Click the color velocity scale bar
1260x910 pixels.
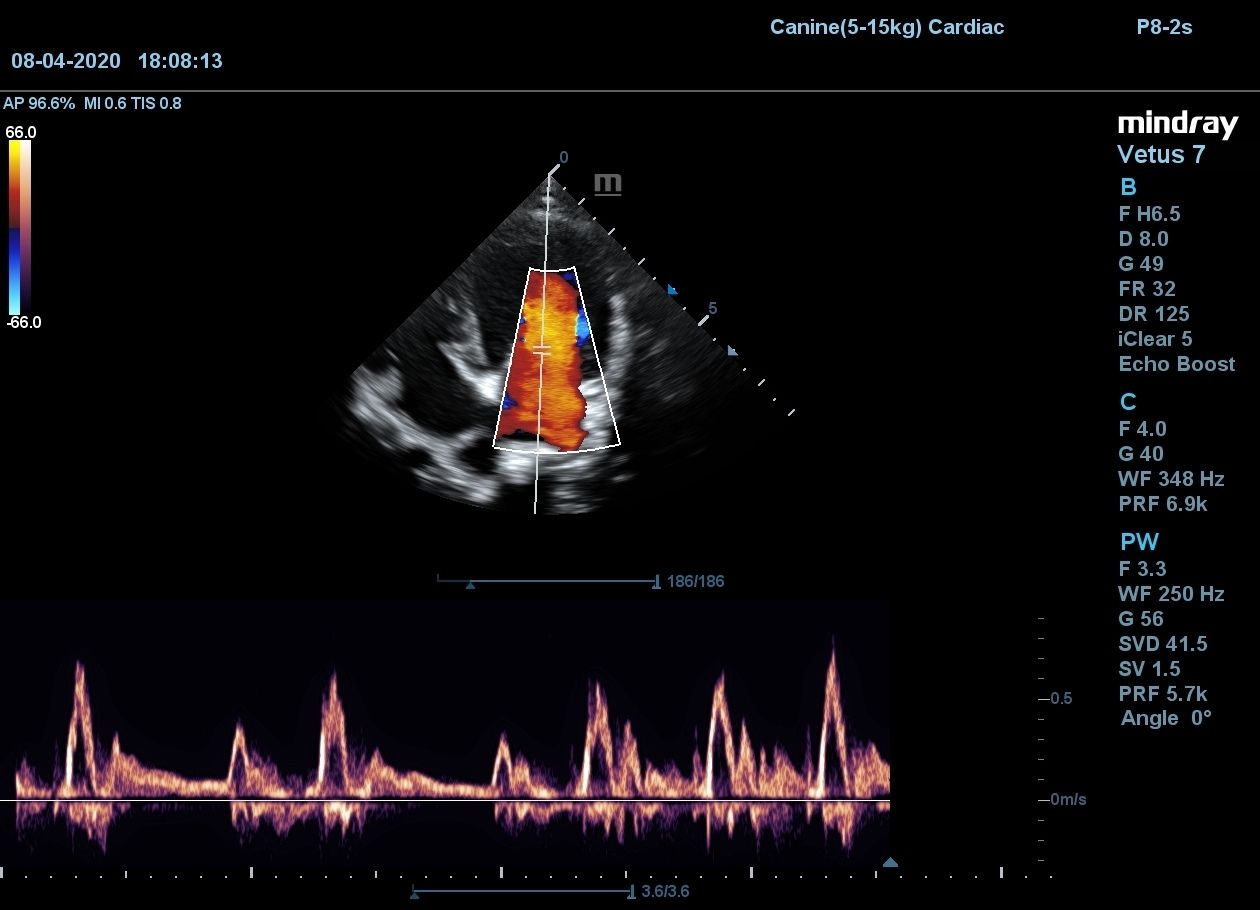pyautogui.click(x=20, y=227)
